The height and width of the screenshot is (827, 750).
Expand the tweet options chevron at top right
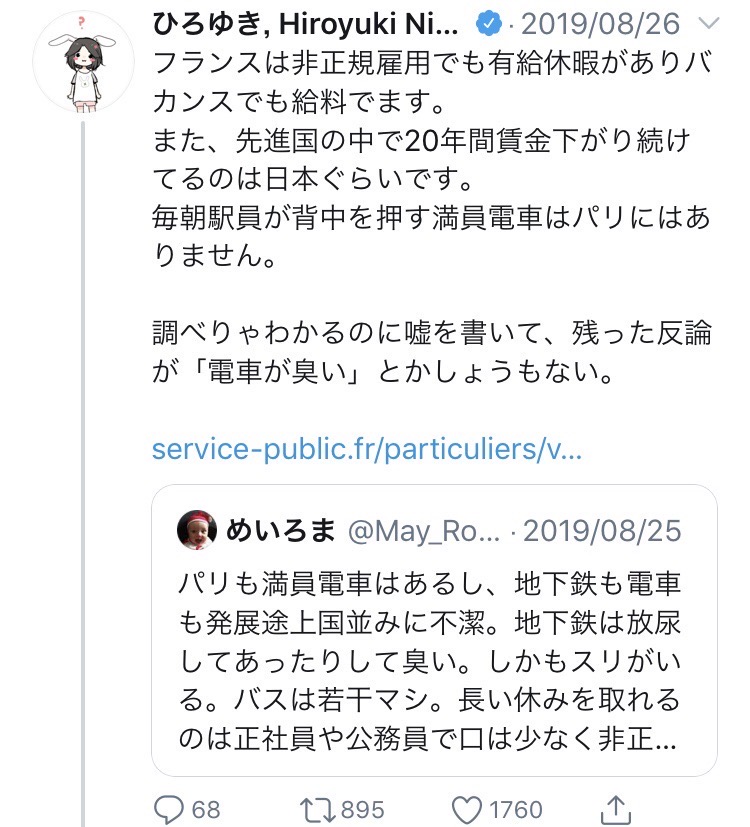[x=707, y=23]
